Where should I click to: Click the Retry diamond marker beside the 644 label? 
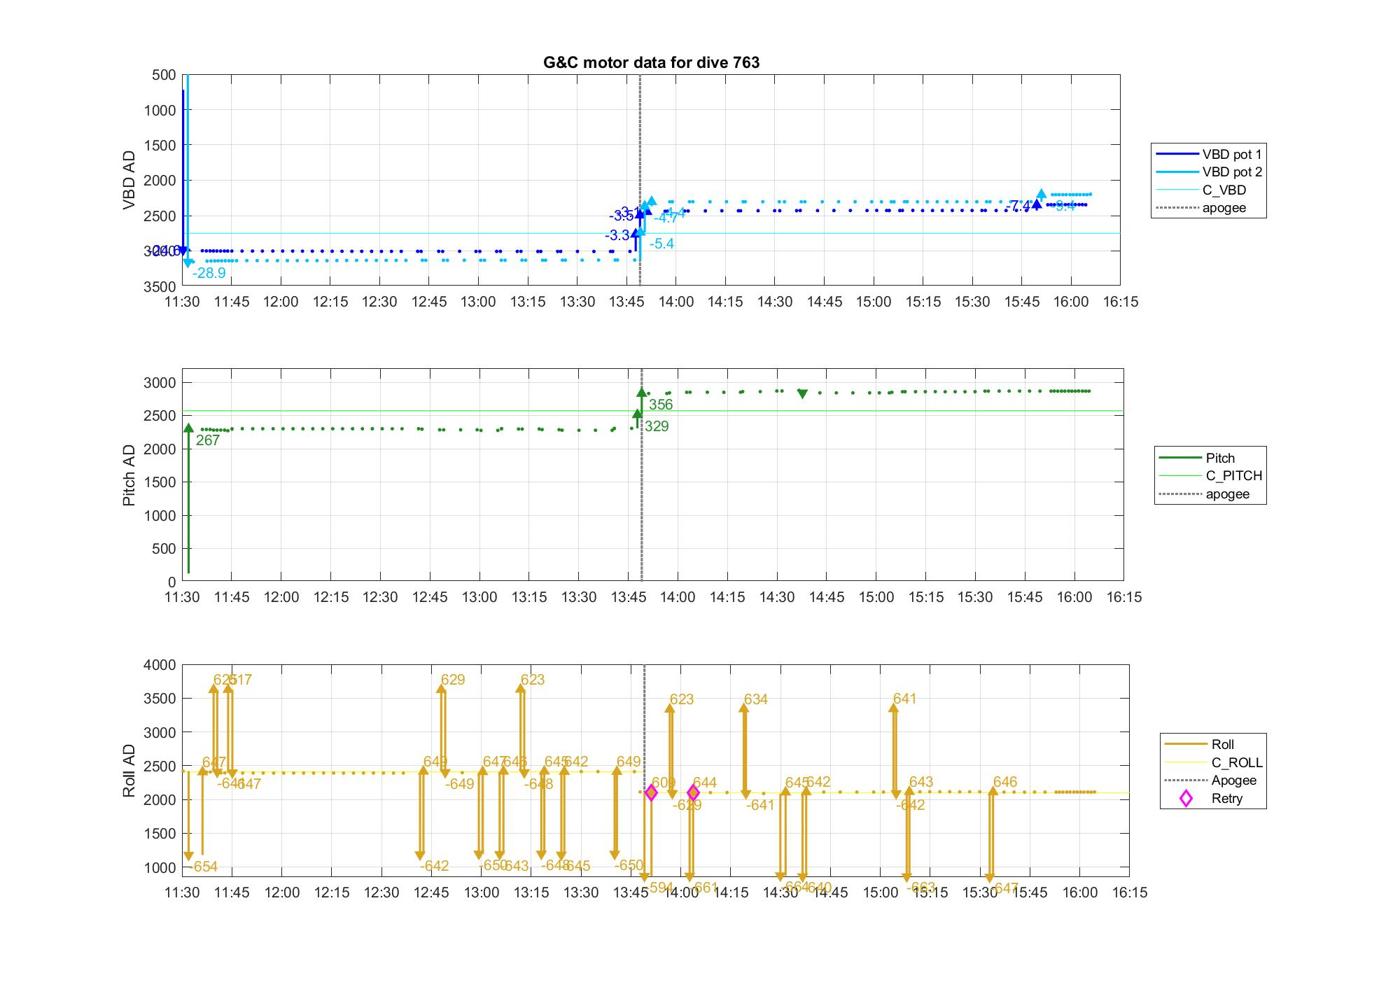pos(693,793)
